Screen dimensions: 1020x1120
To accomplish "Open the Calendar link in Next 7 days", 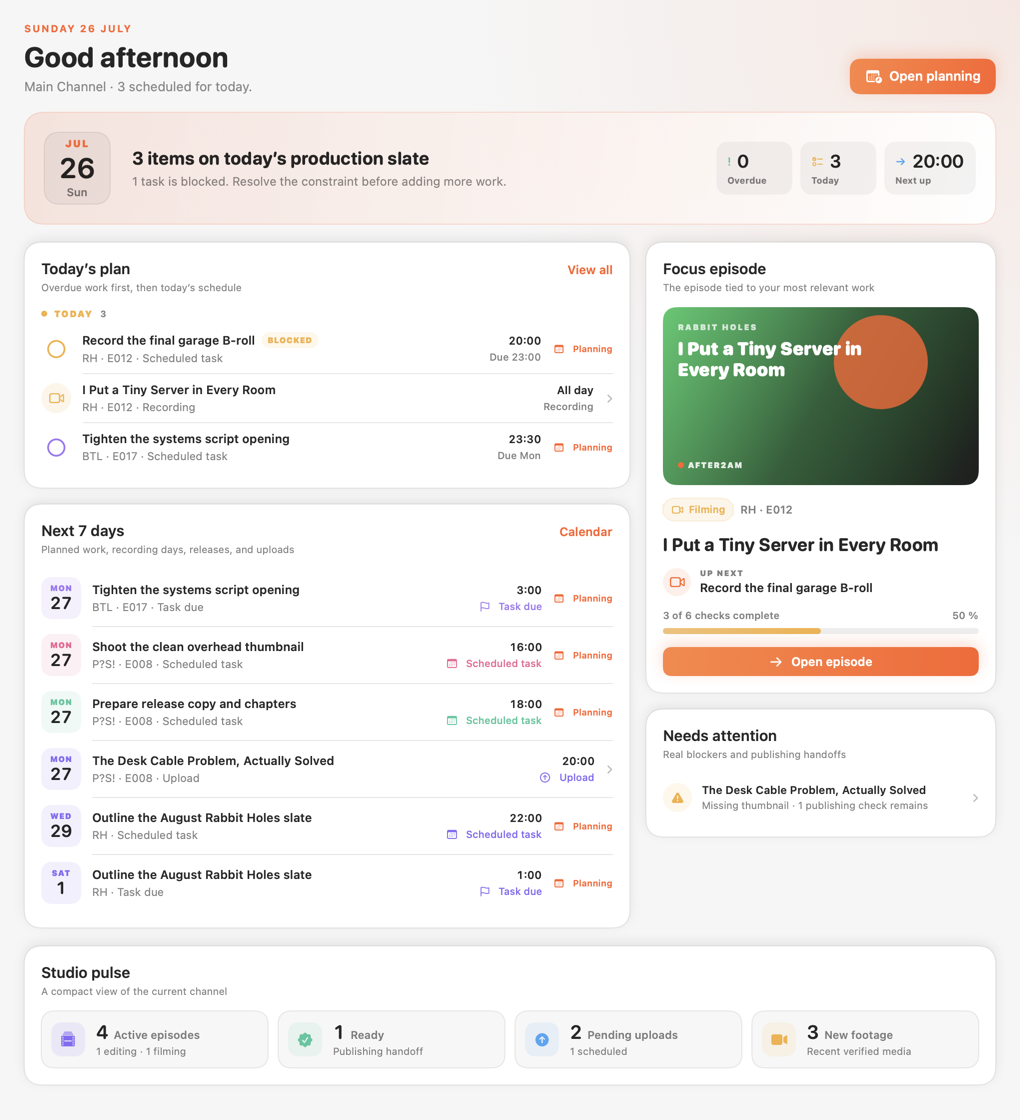I will 586,532.
